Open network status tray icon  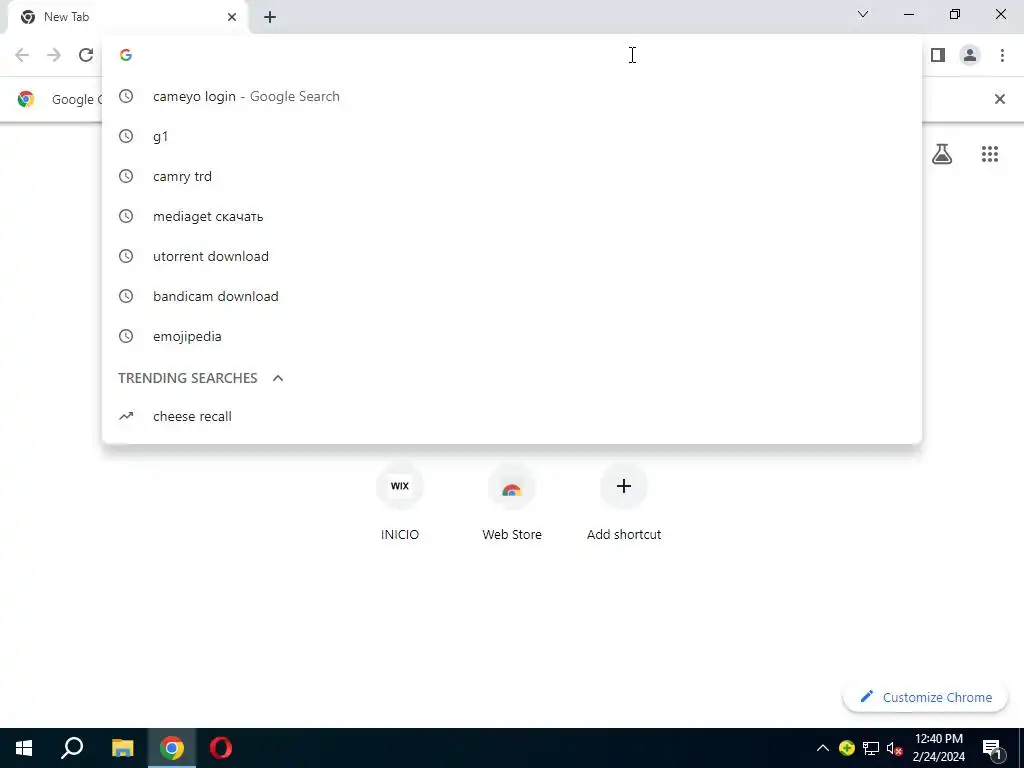click(x=871, y=748)
